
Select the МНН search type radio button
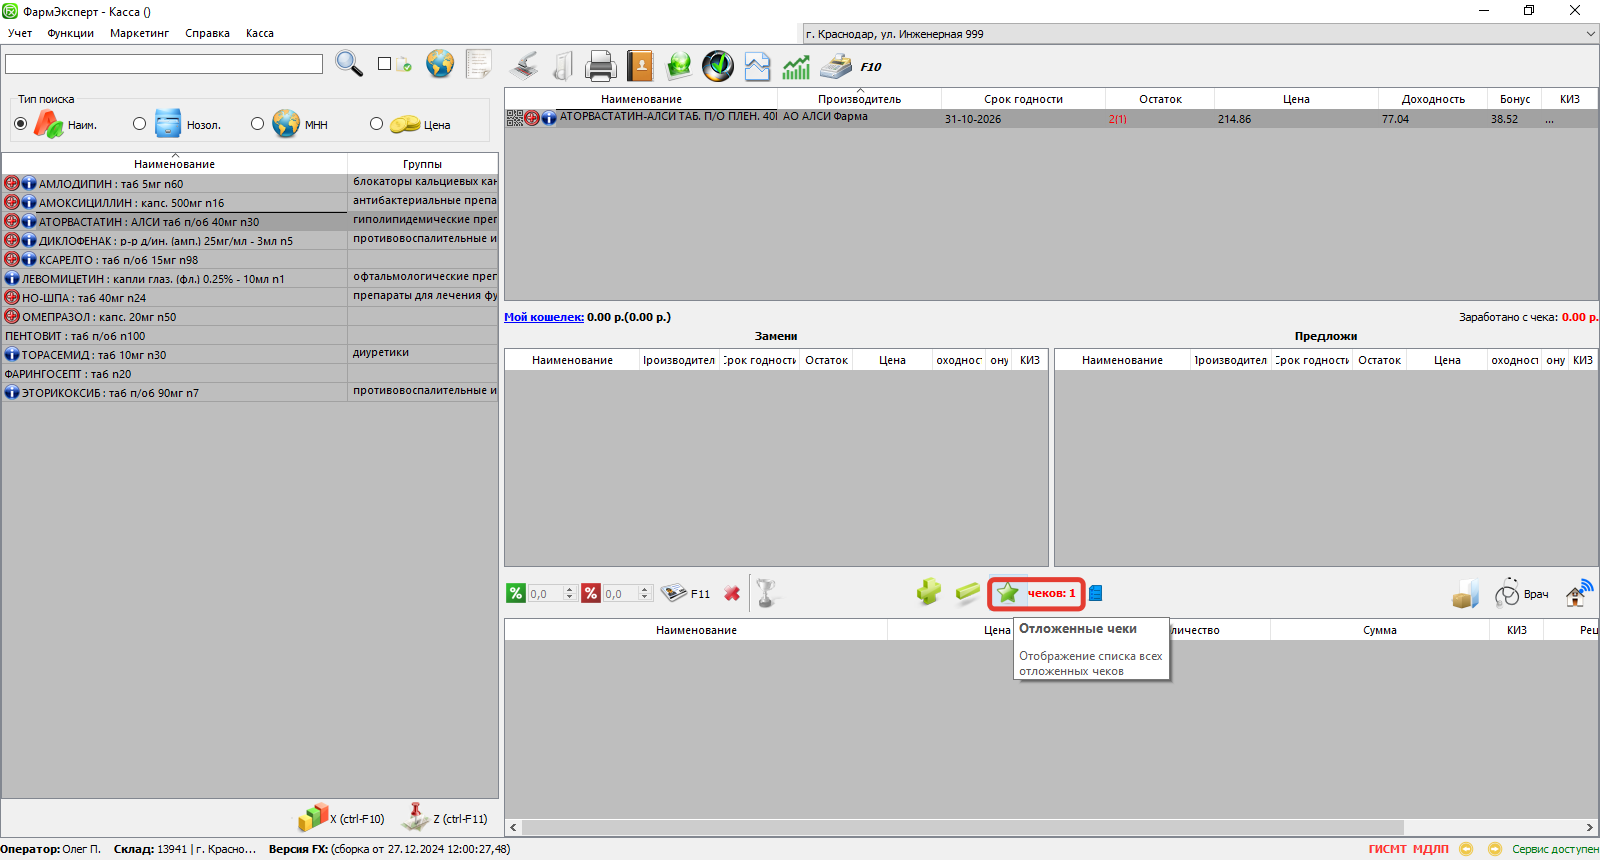click(257, 124)
